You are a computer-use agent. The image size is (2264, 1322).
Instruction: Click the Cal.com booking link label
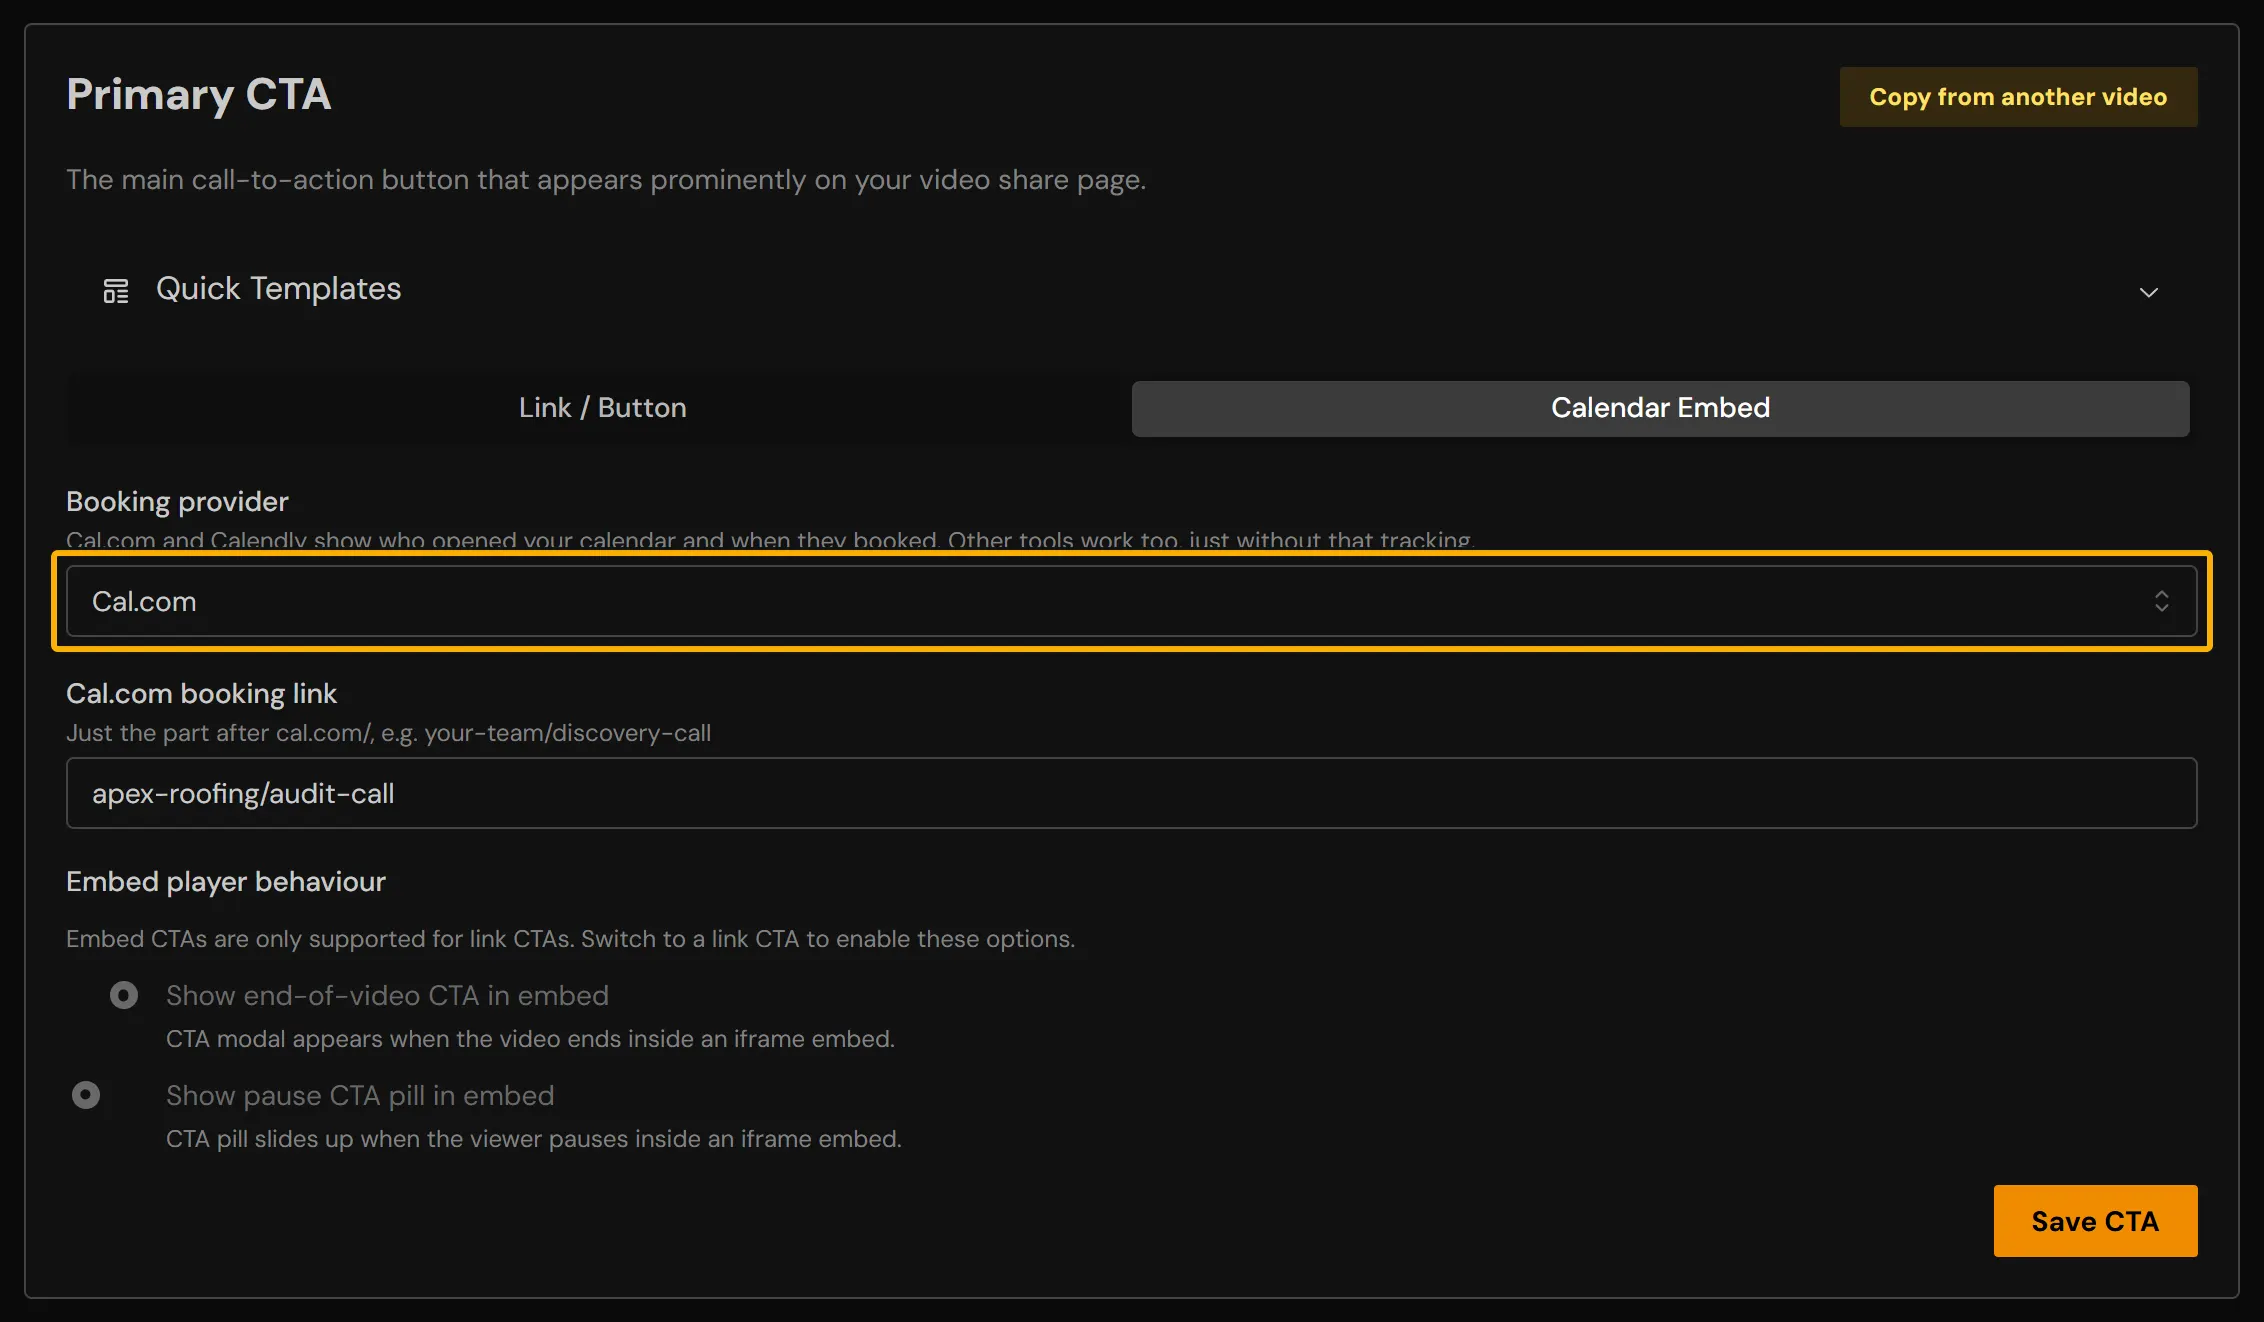[x=201, y=694]
